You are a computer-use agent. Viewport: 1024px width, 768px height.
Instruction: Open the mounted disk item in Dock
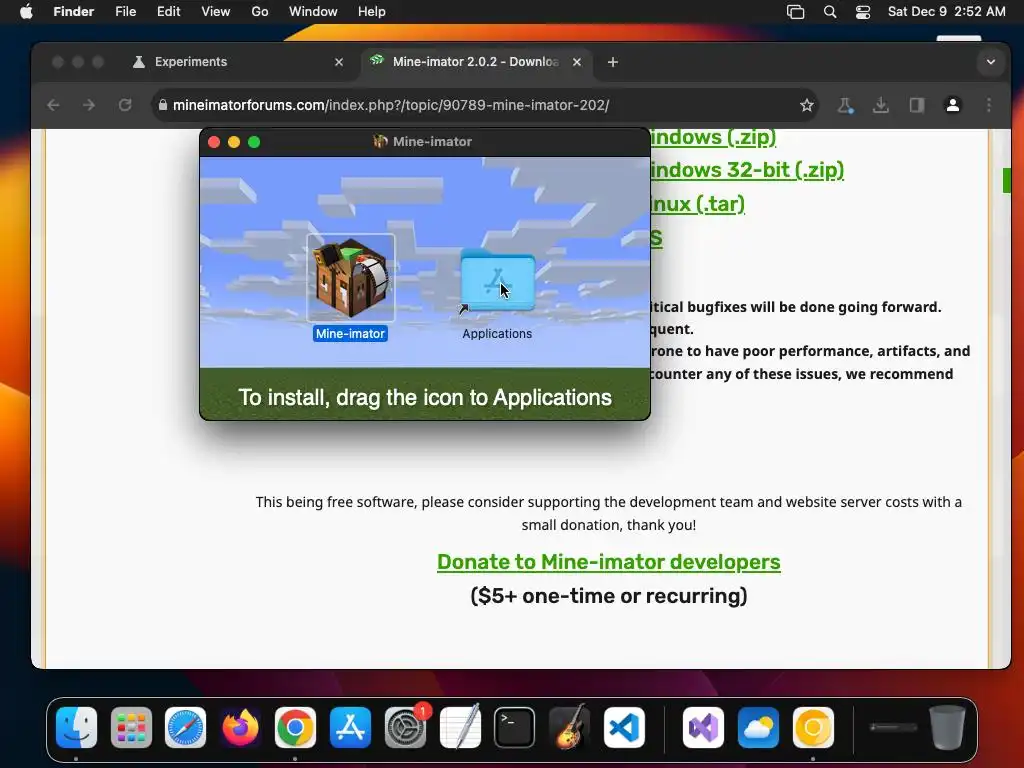click(893, 727)
